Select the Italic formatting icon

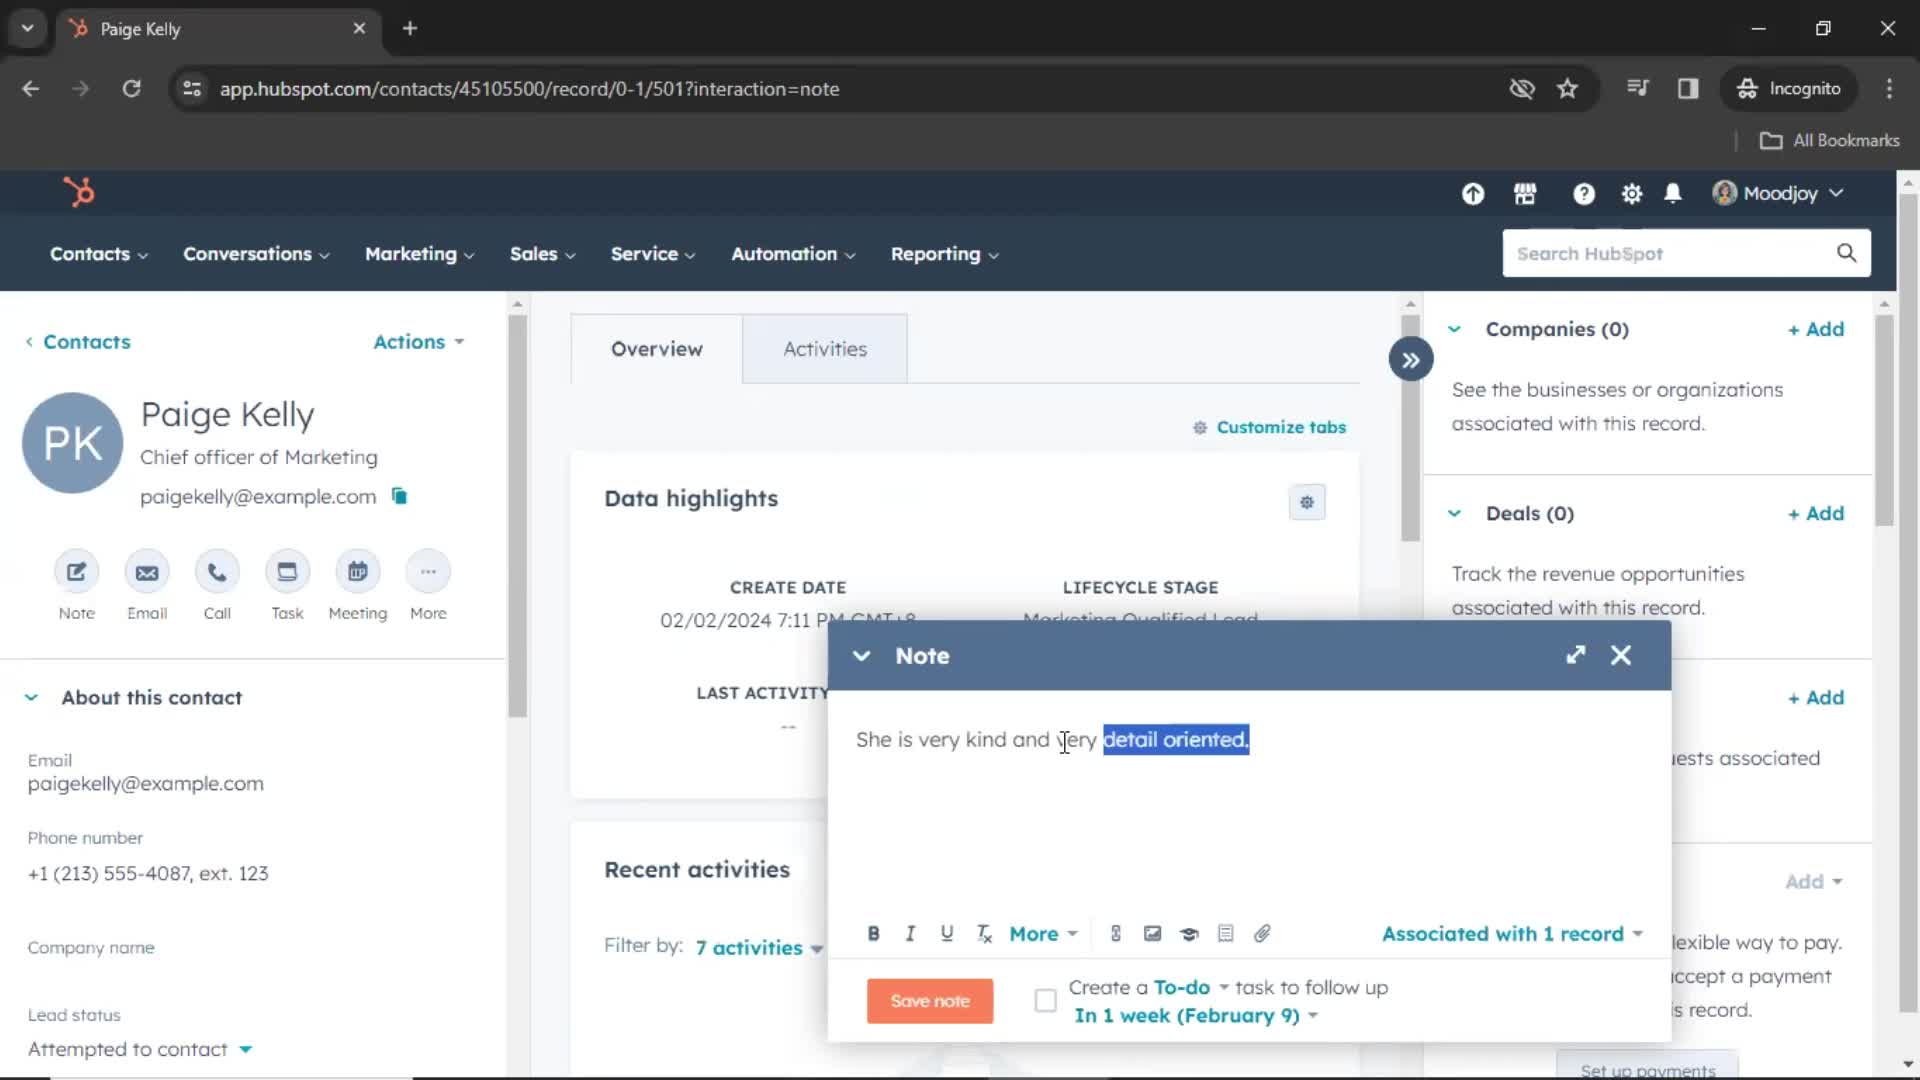911,934
